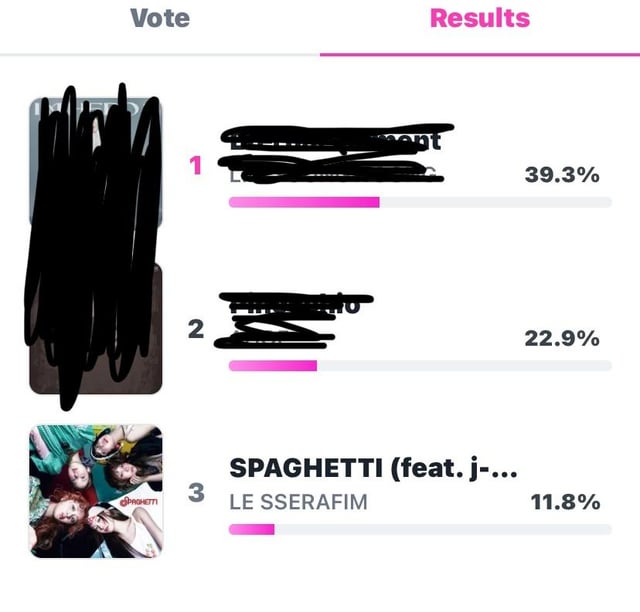
Task: Switch to the Vote tab
Action: 160,18
